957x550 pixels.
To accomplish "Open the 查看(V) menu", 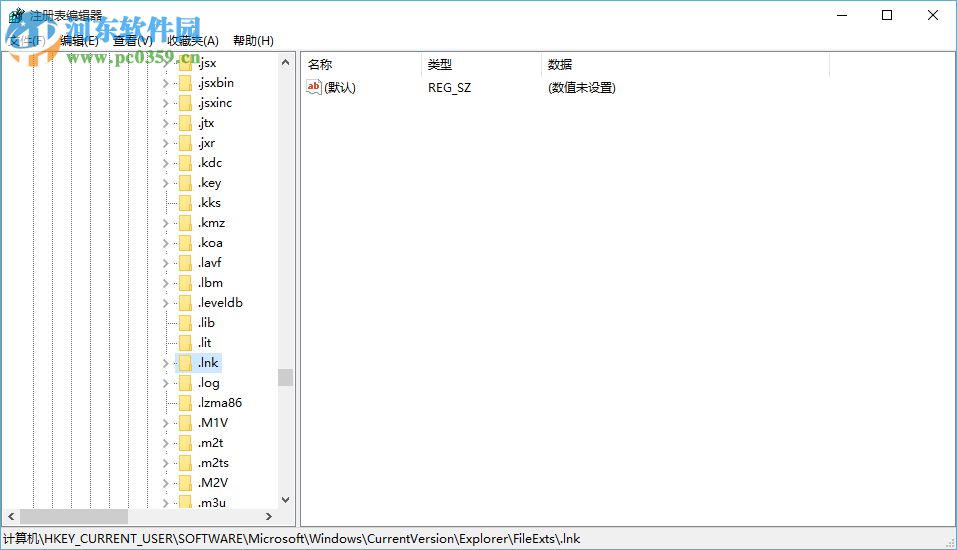I will (x=132, y=41).
